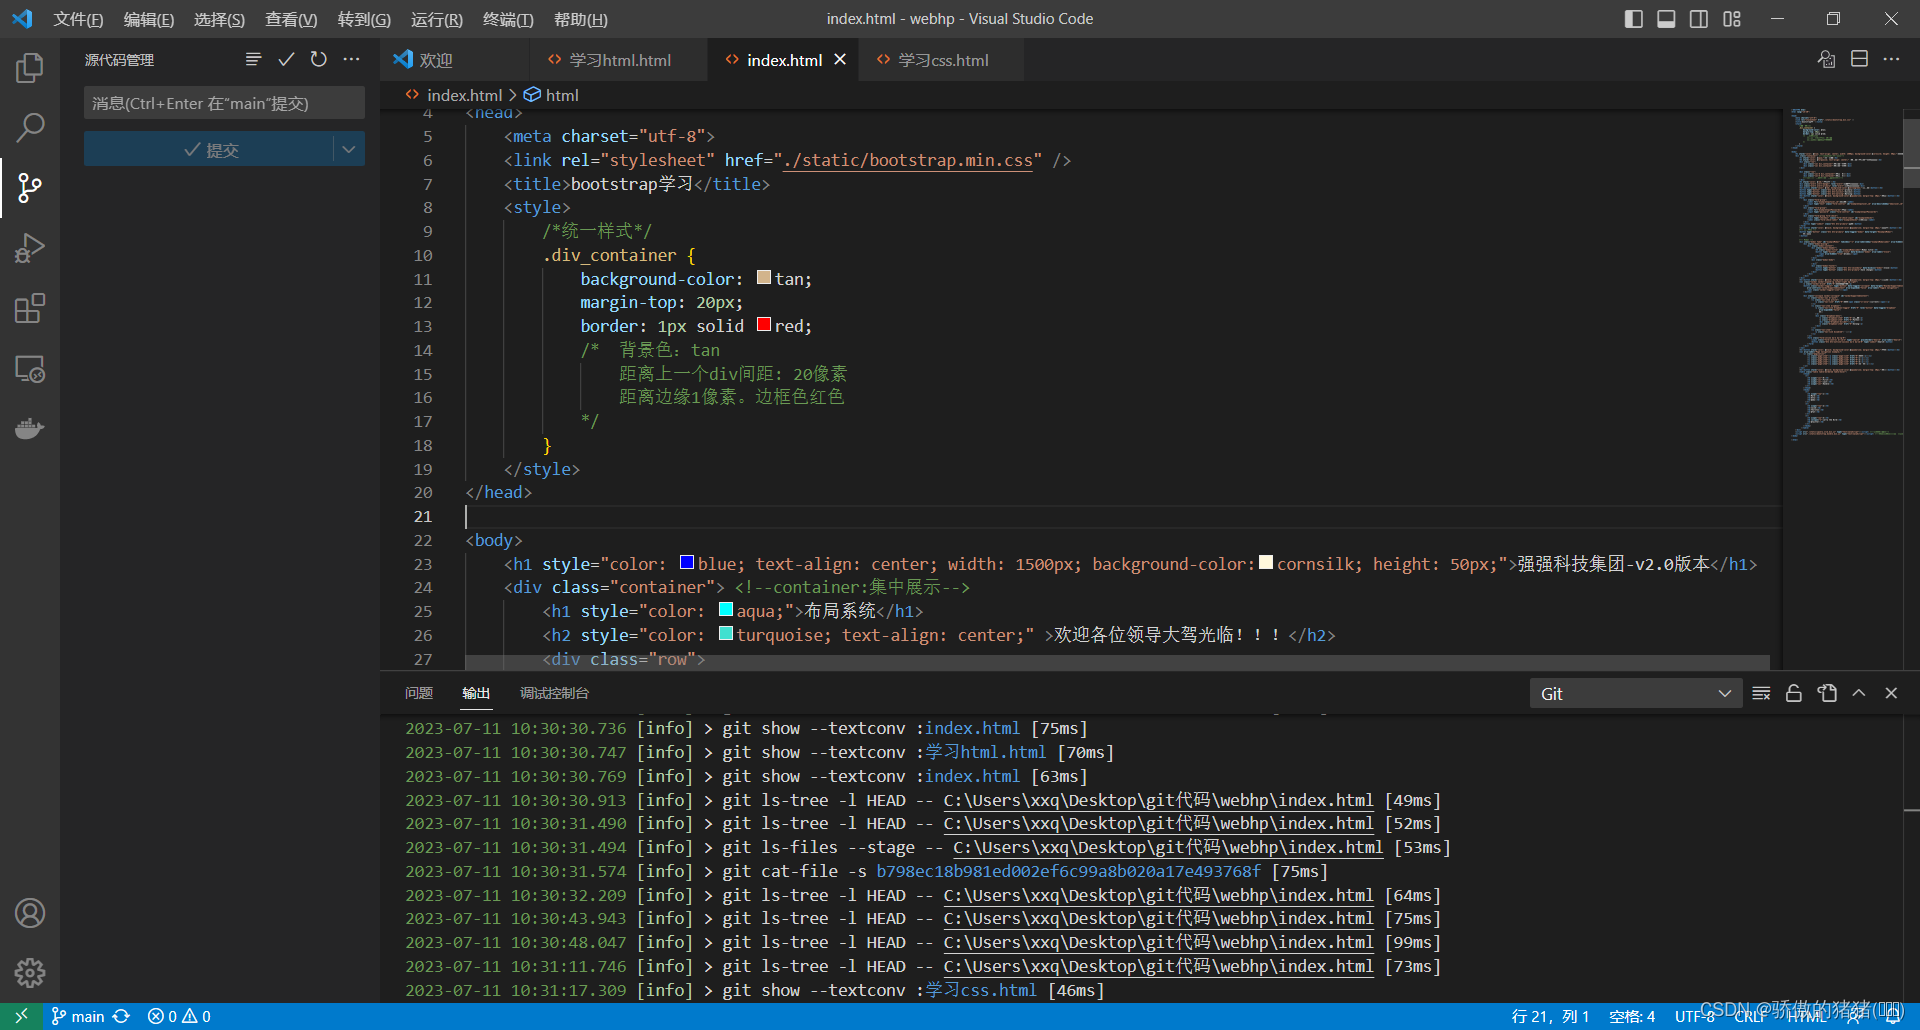Open the Manage gear icon
Viewport: 1920px width, 1030px height.
click(30, 972)
